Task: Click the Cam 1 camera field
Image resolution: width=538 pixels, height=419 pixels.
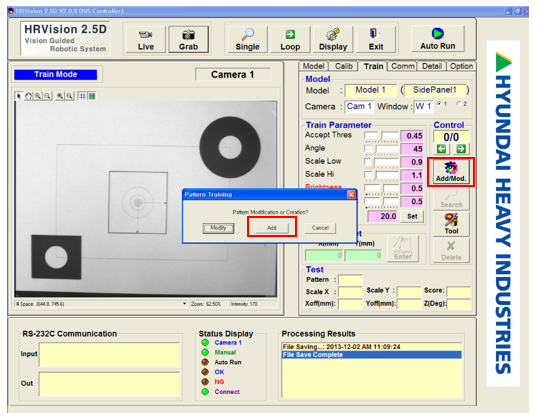Action: click(359, 106)
